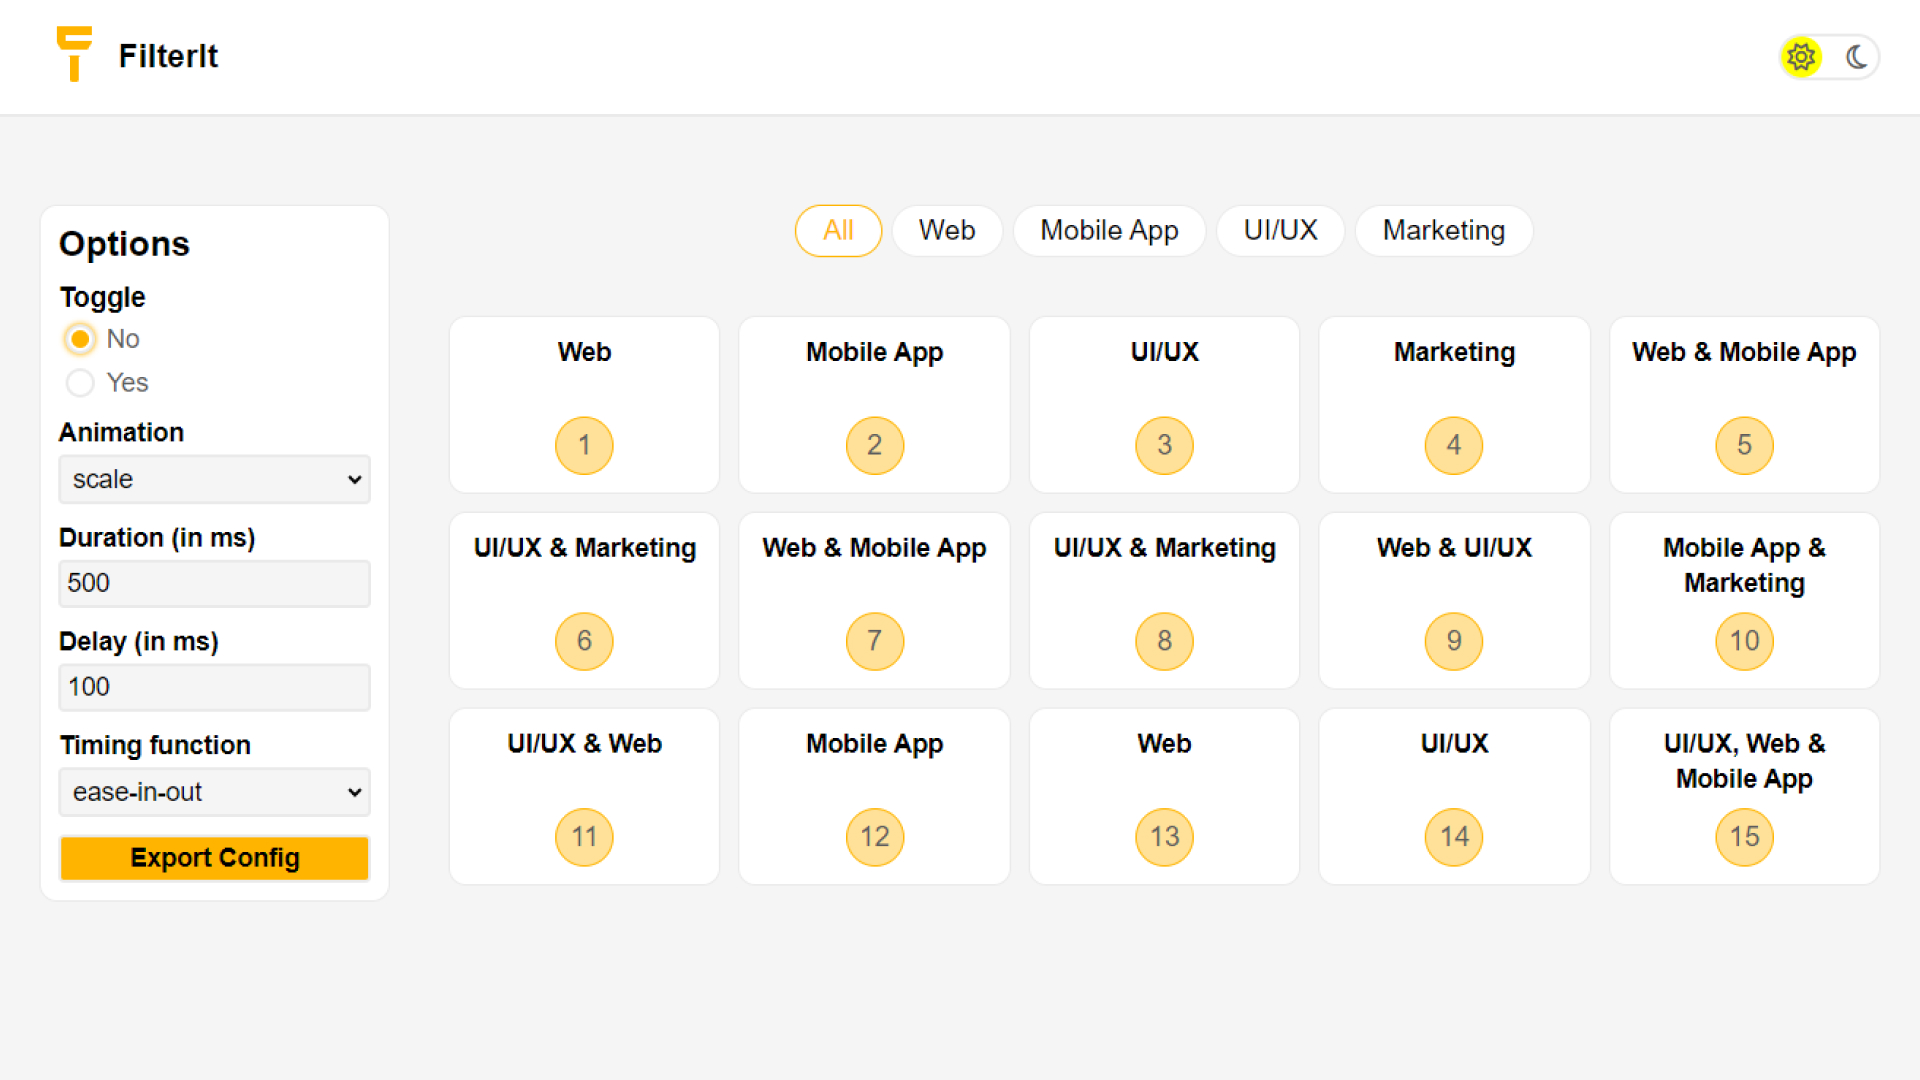Open the Timing function ease-in-out dropdown
This screenshot has width=1920, height=1080.
tap(214, 792)
